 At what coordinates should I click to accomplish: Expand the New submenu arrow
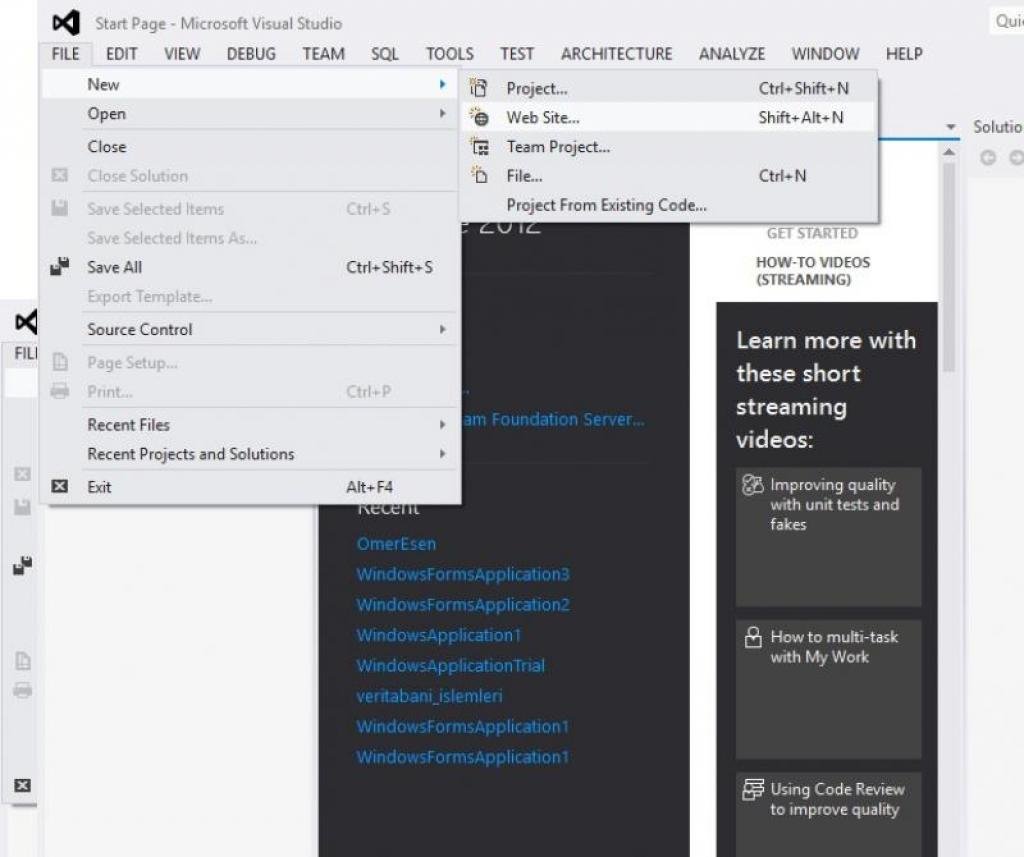pos(443,84)
